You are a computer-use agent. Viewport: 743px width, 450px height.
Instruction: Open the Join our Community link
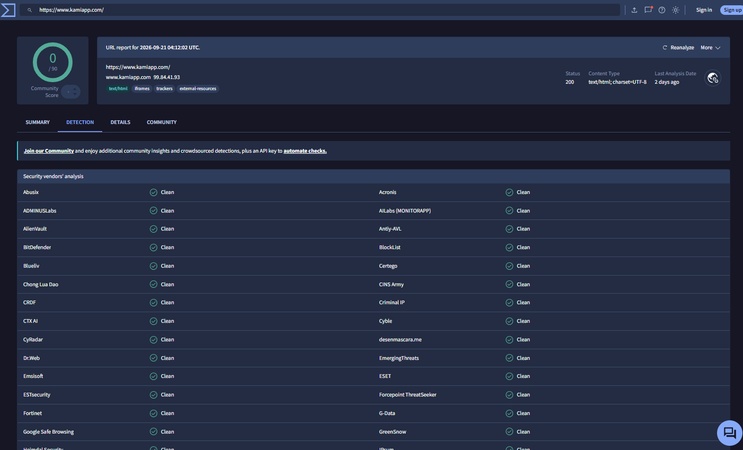point(49,151)
